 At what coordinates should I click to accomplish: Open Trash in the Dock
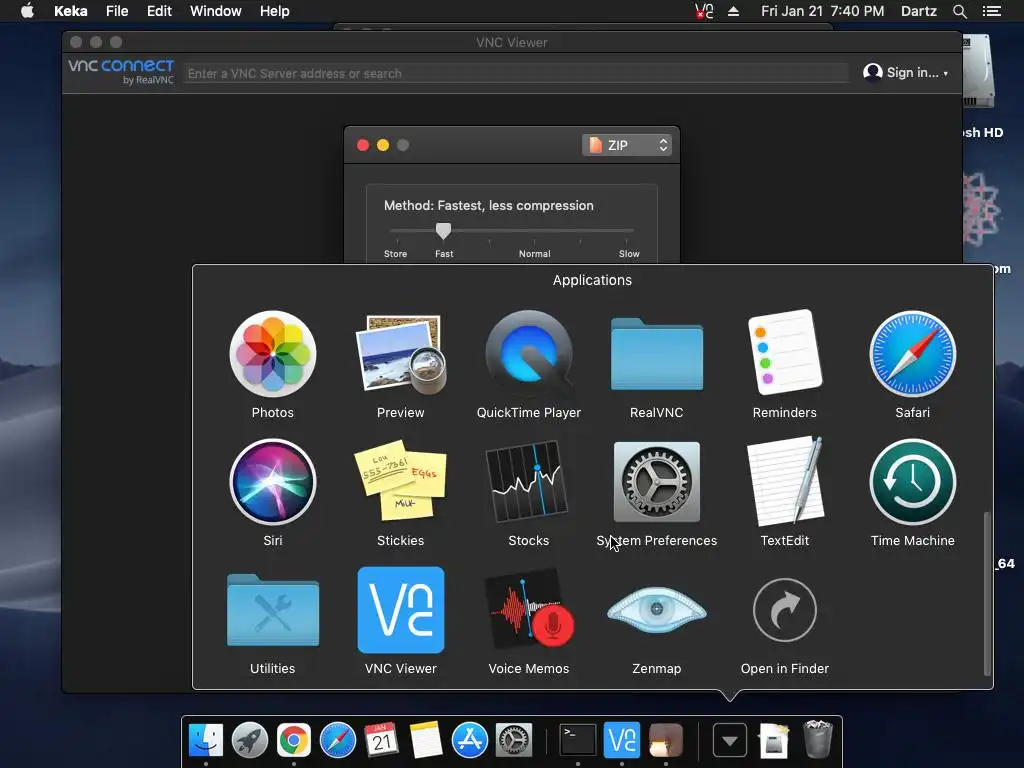pos(818,739)
